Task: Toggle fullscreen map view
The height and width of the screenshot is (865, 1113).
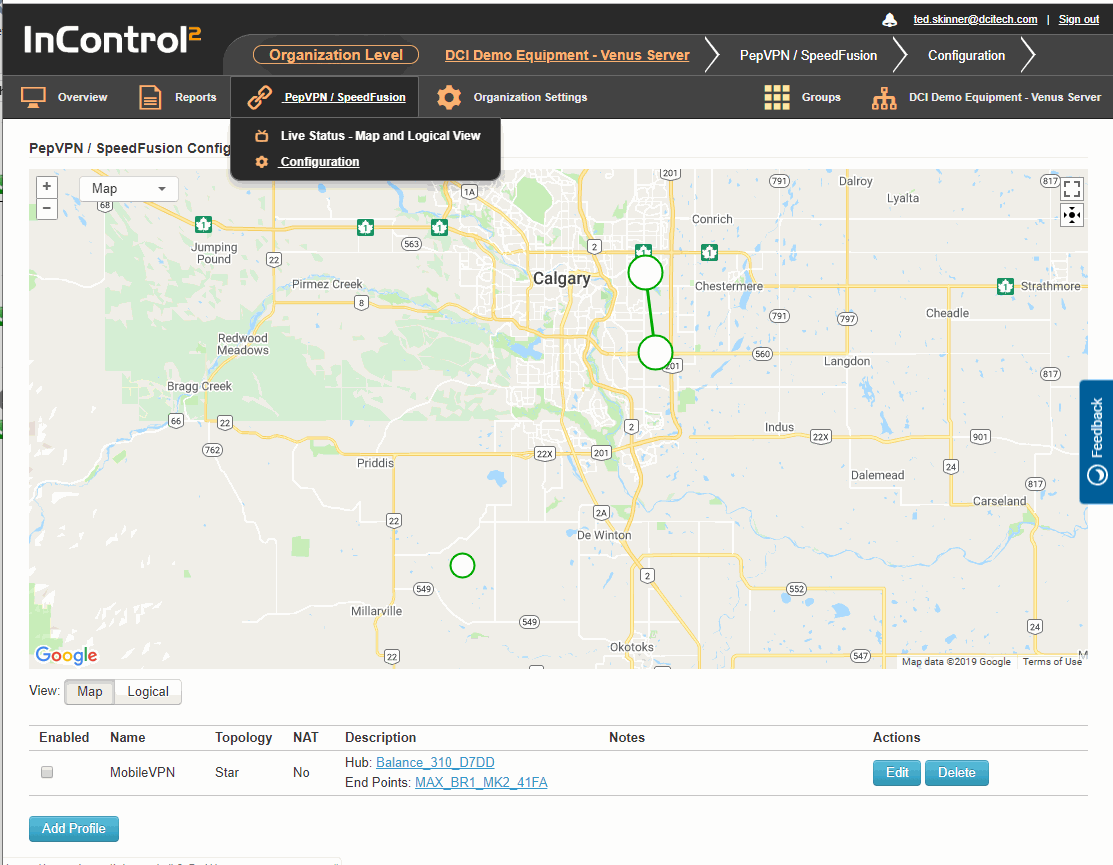Action: (x=1072, y=189)
